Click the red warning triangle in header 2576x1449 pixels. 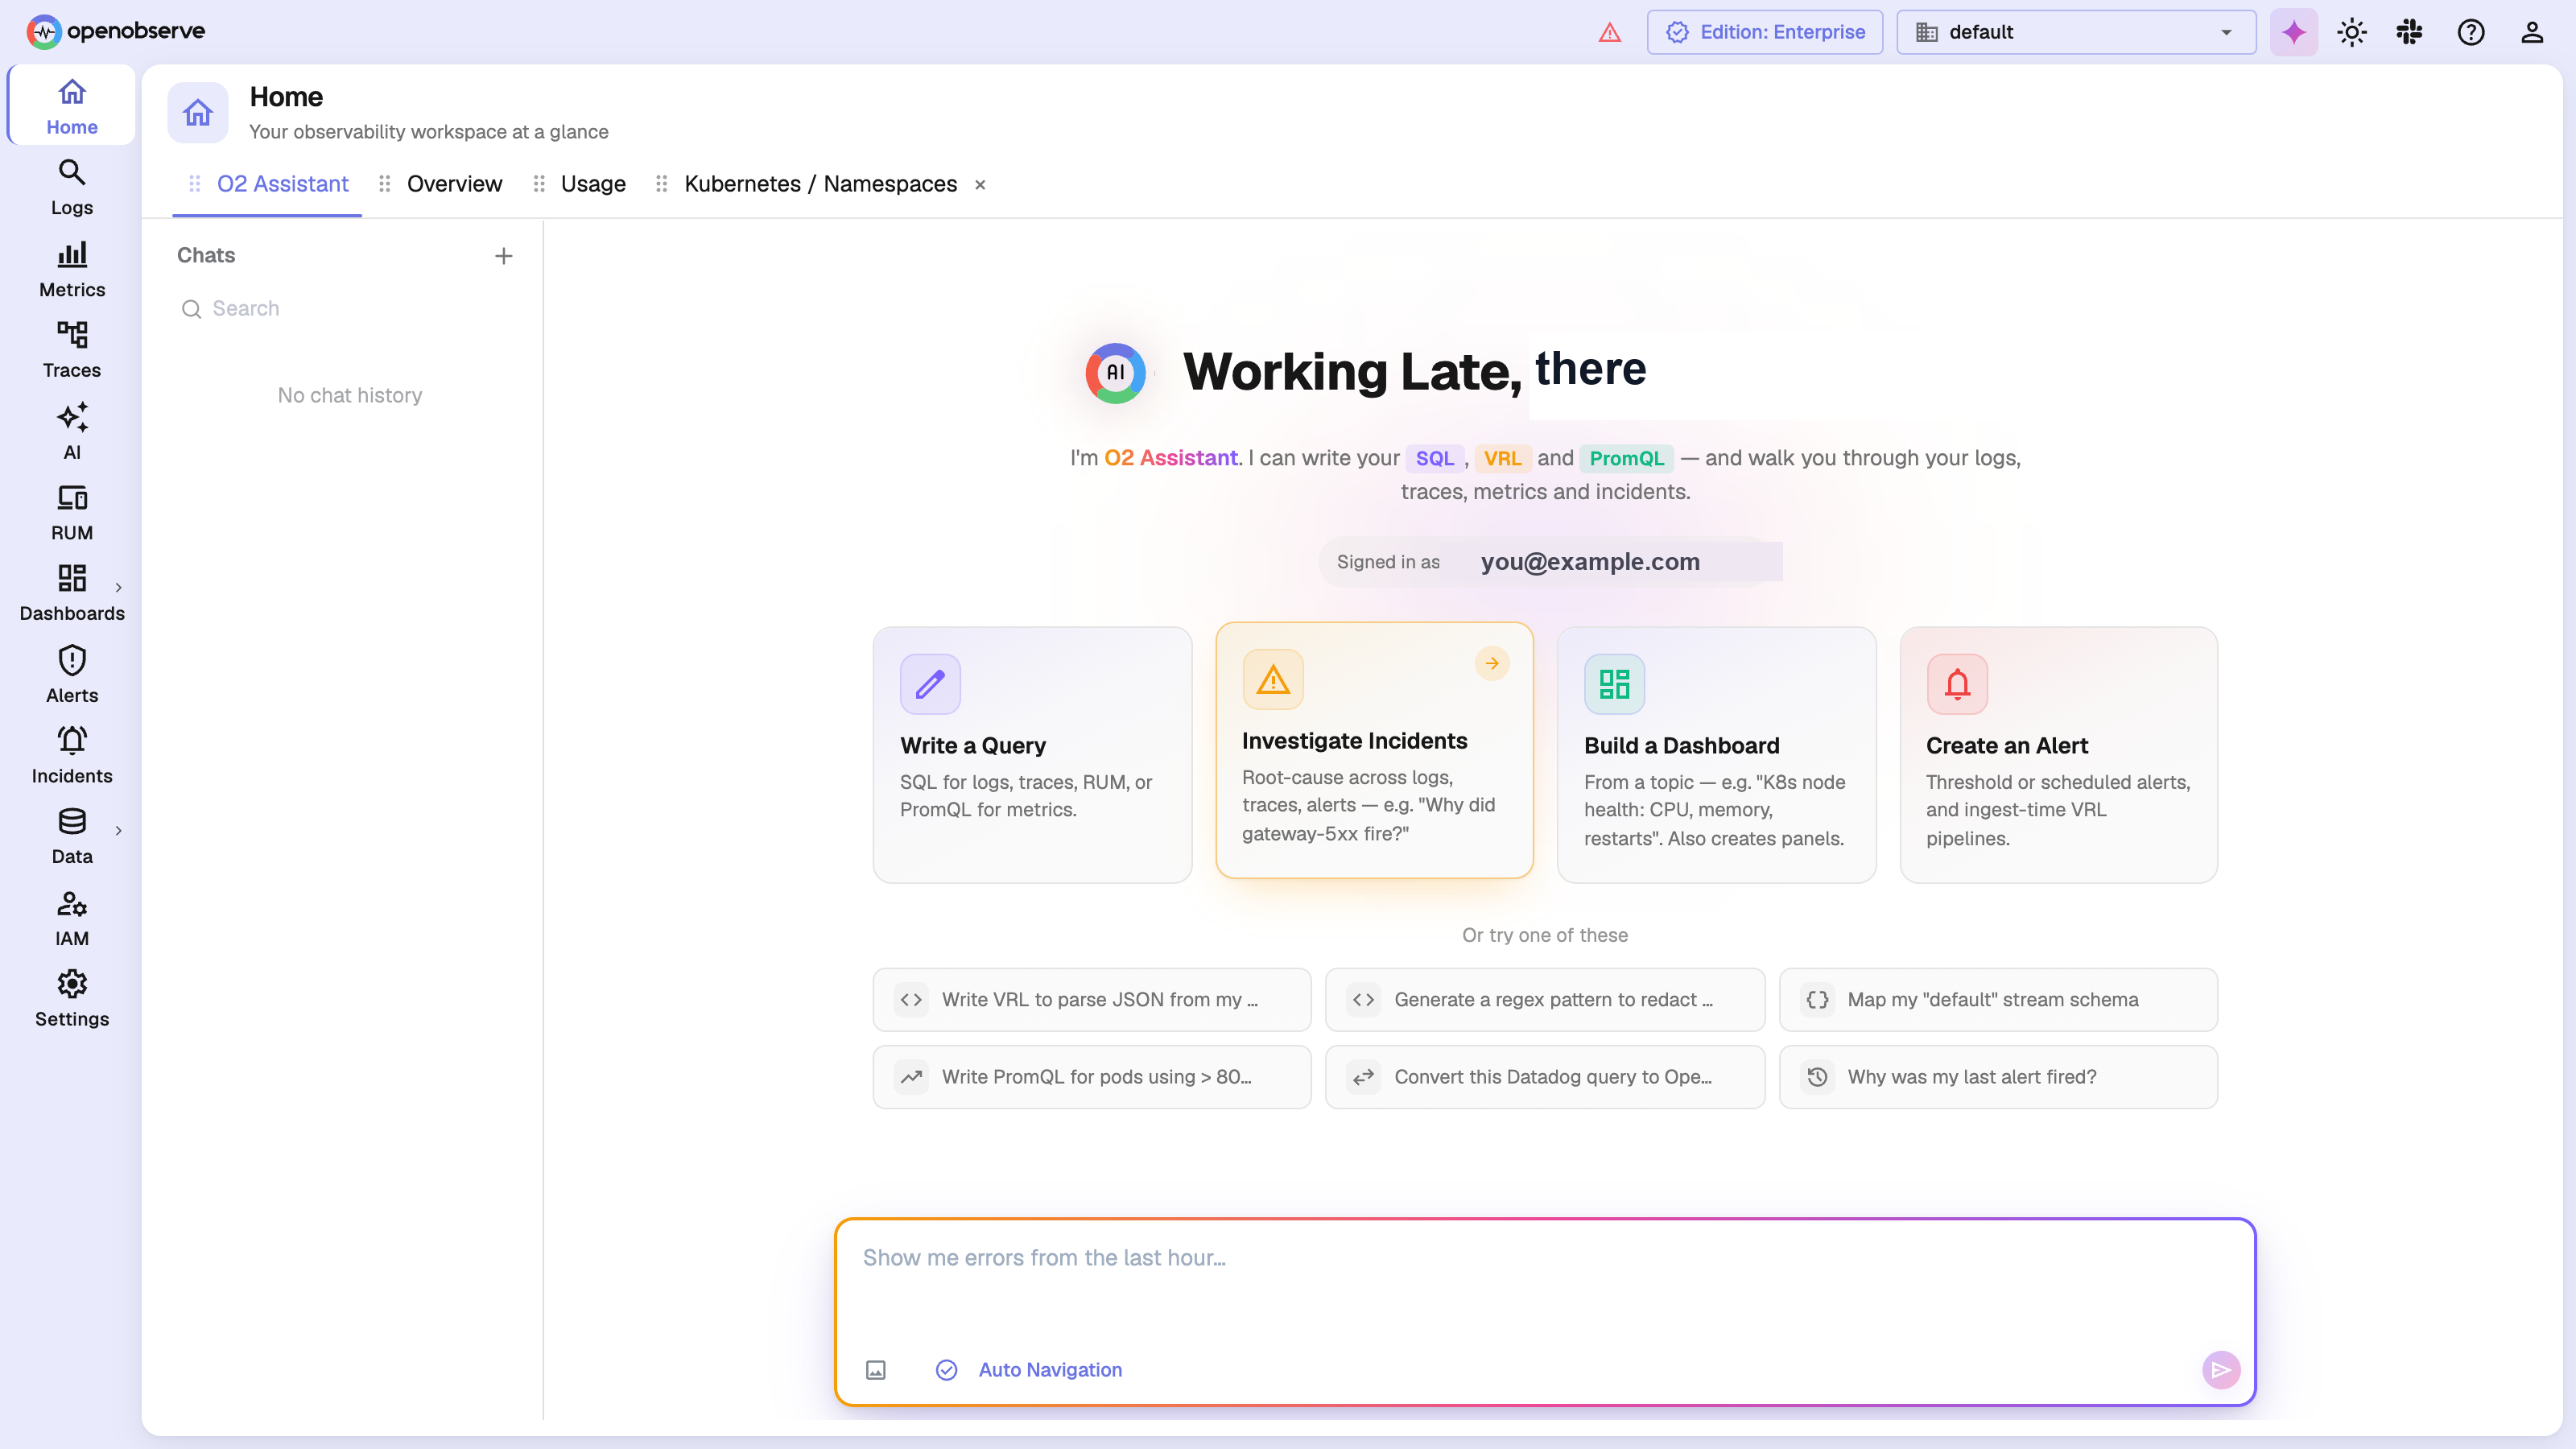1609,32
